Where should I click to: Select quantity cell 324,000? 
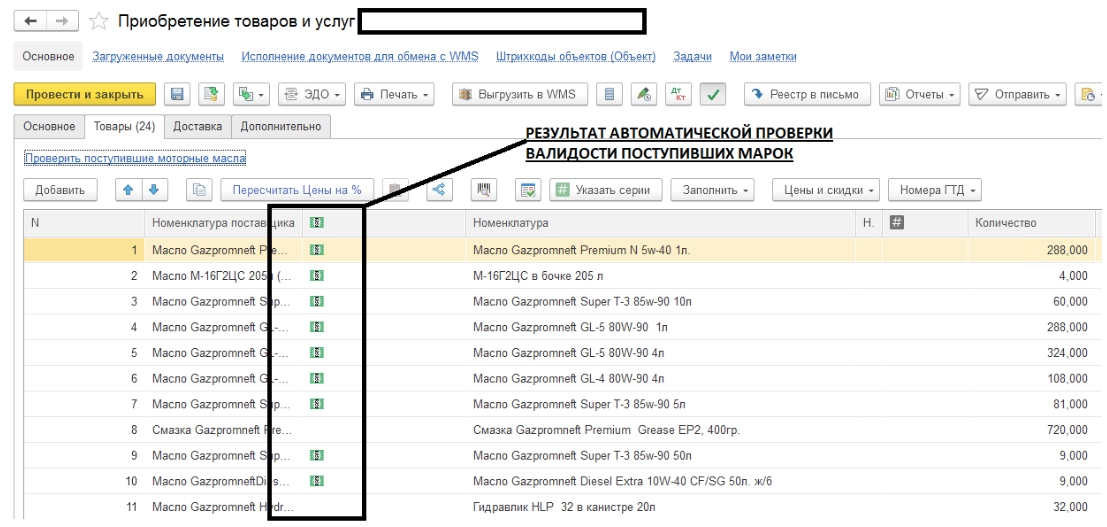1031,353
